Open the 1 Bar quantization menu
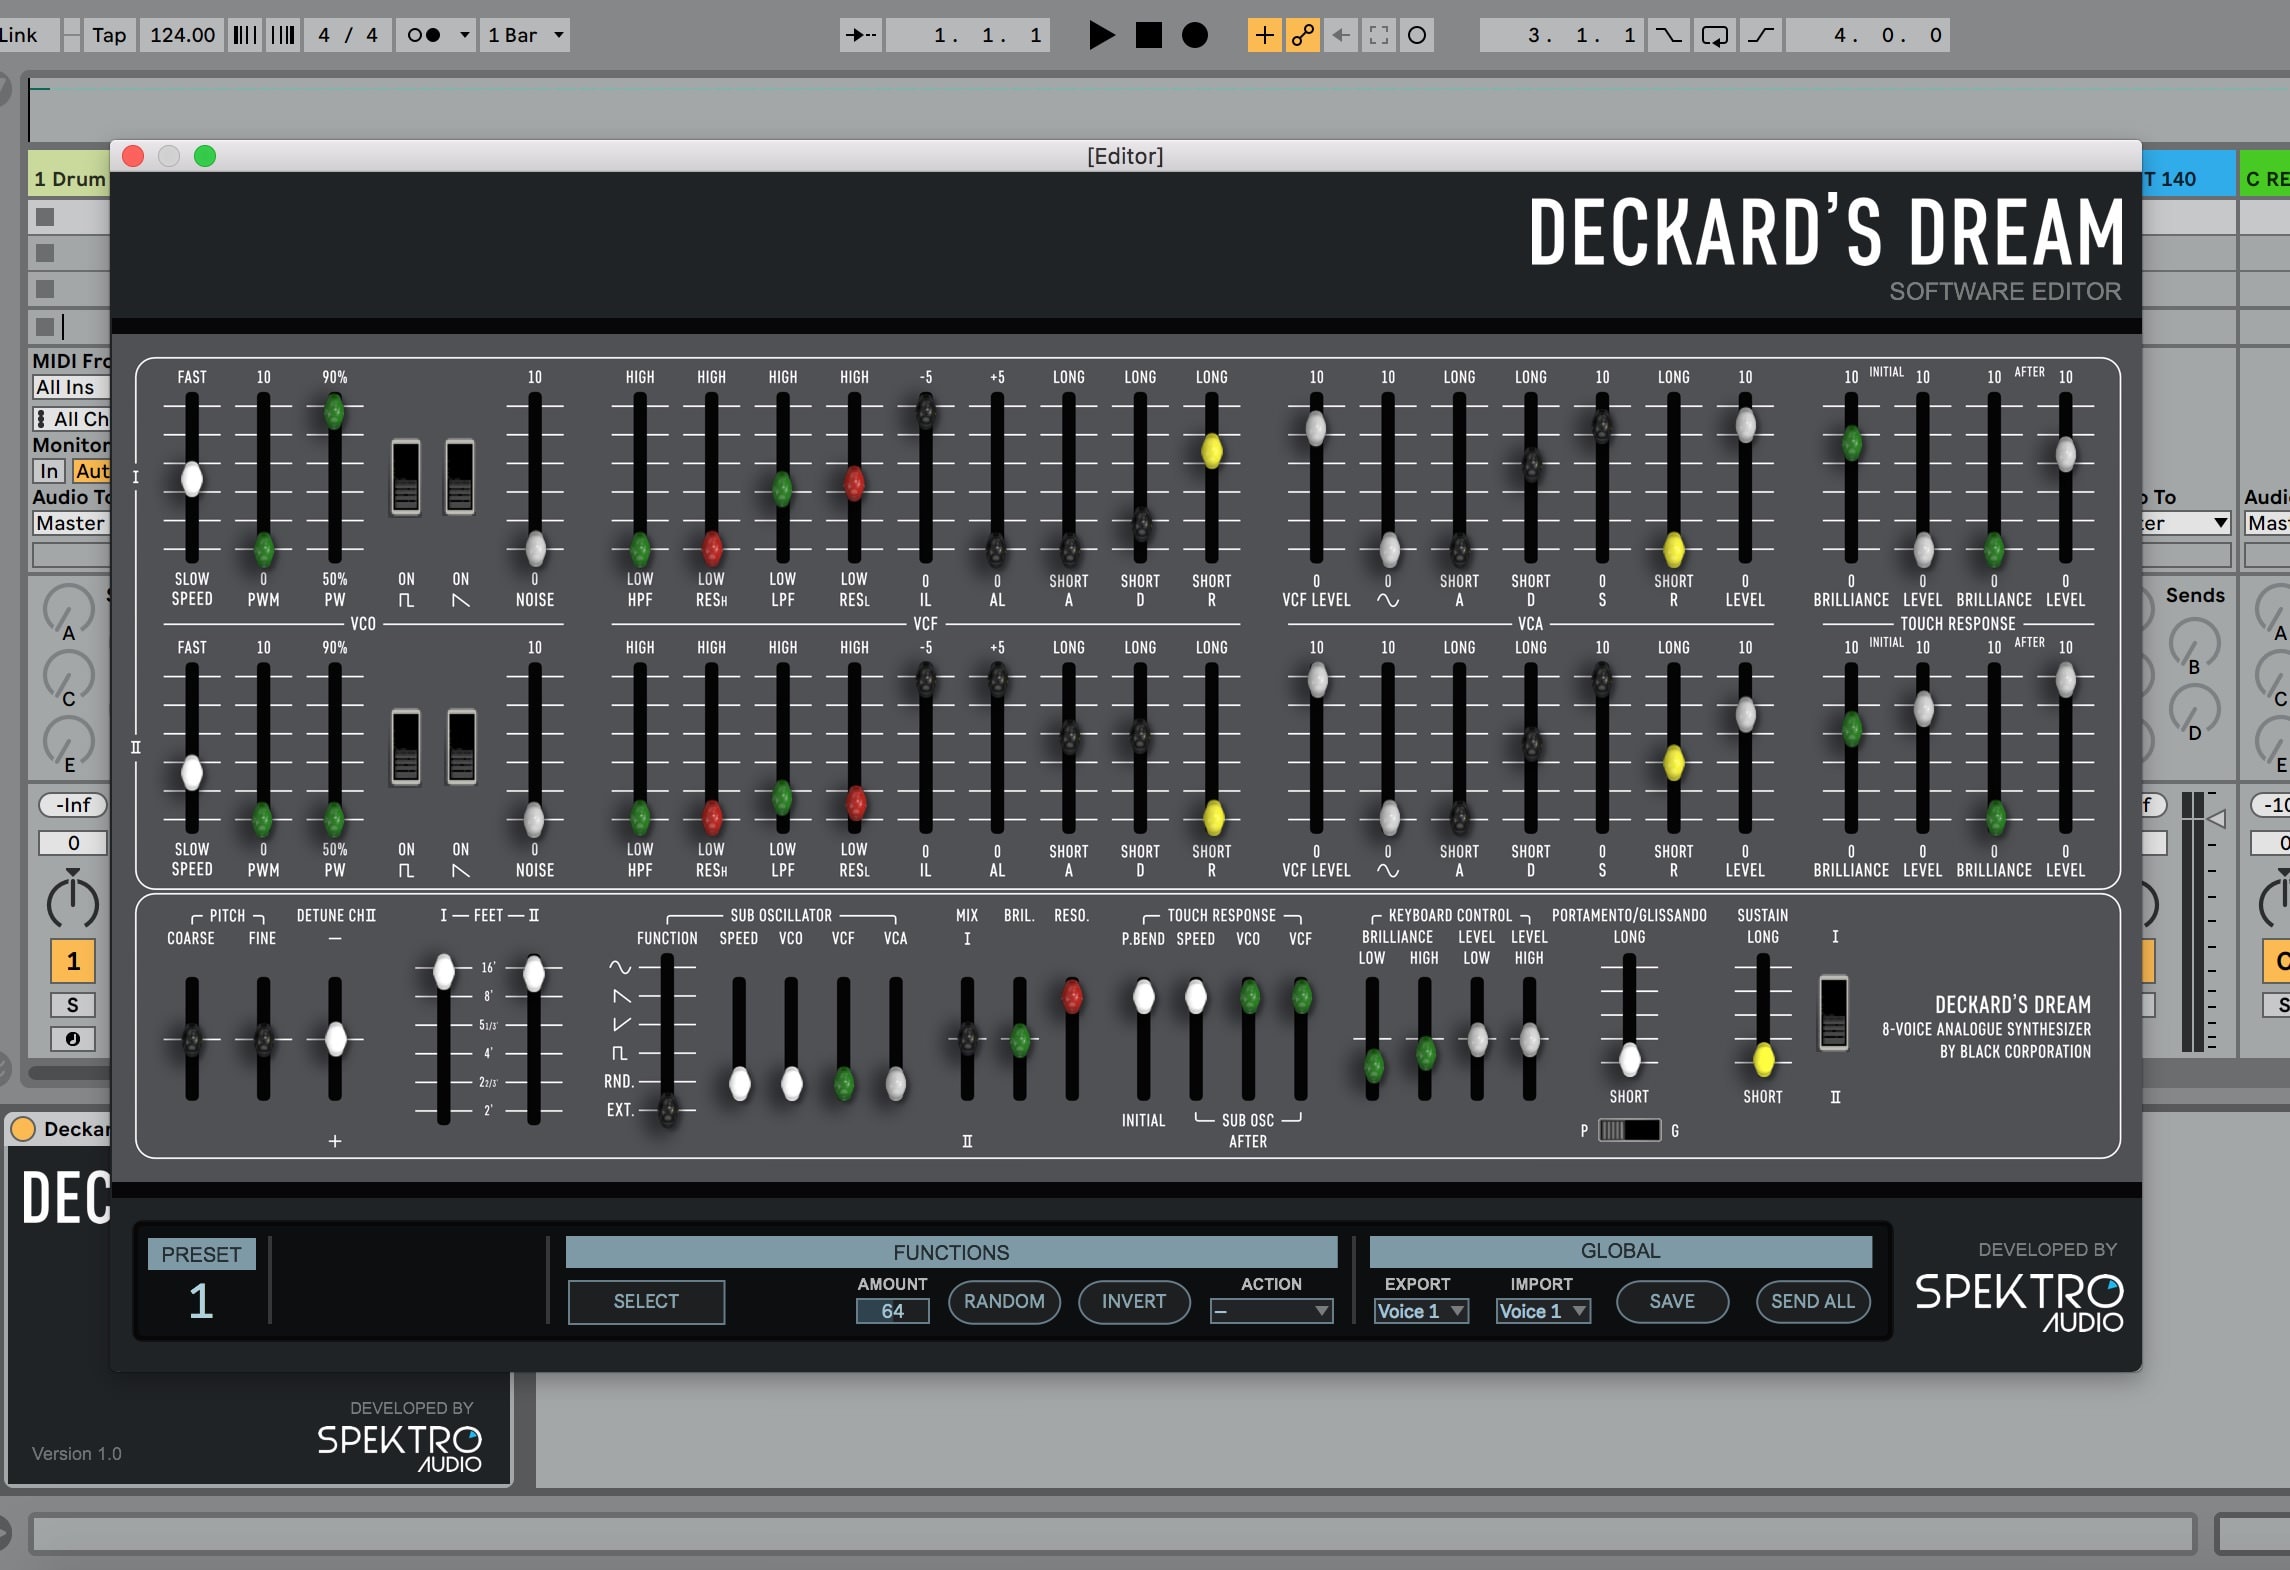The width and height of the screenshot is (2290, 1570). tap(525, 36)
